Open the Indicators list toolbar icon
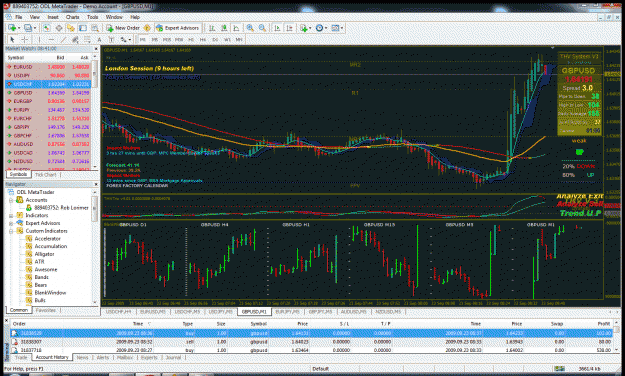This screenshot has height=376, width=625. pyautogui.click(x=304, y=28)
